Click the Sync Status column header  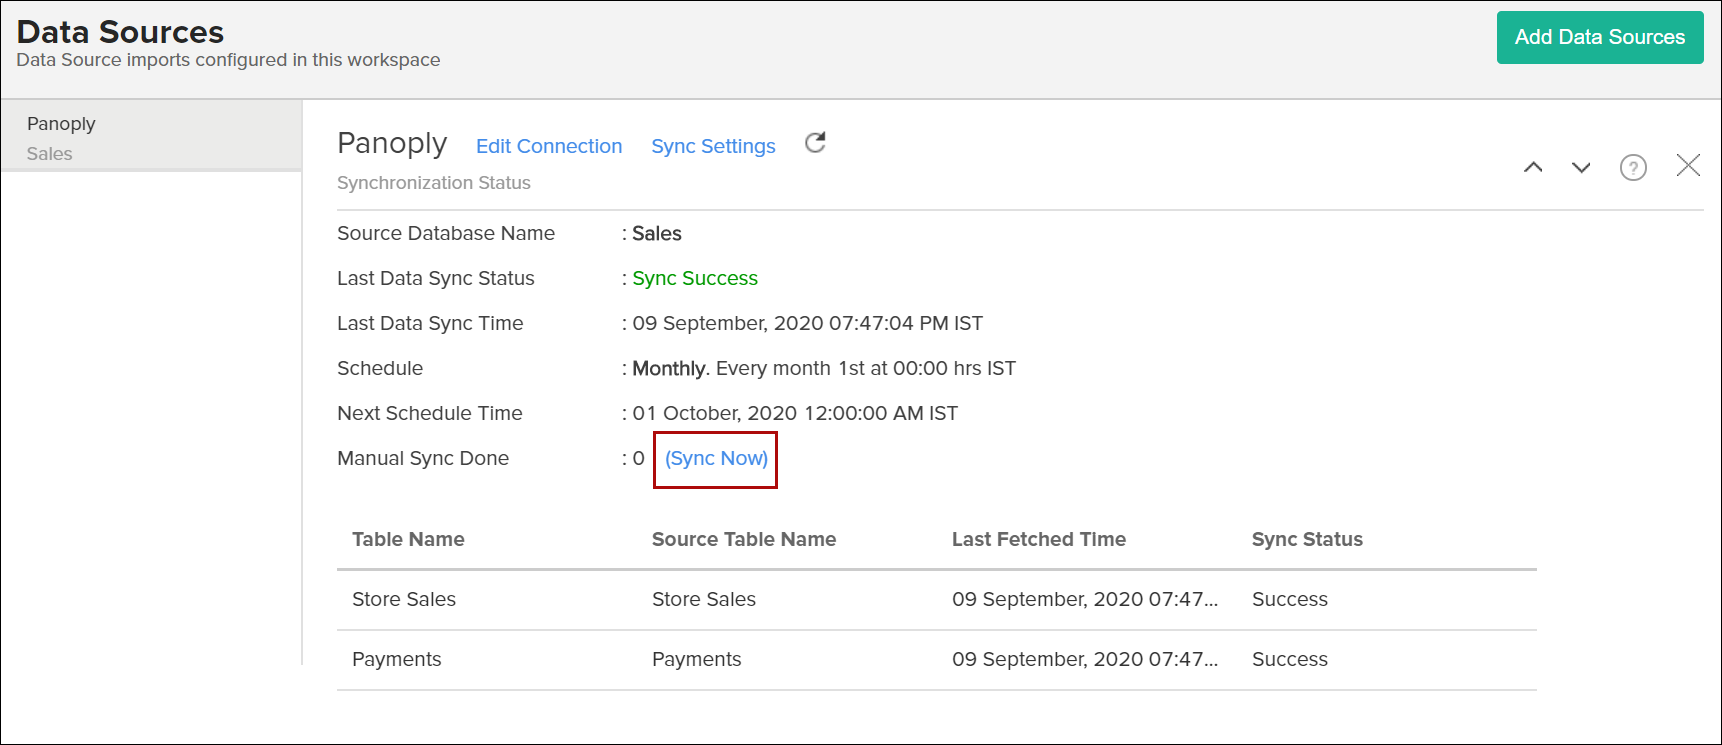[1307, 540]
